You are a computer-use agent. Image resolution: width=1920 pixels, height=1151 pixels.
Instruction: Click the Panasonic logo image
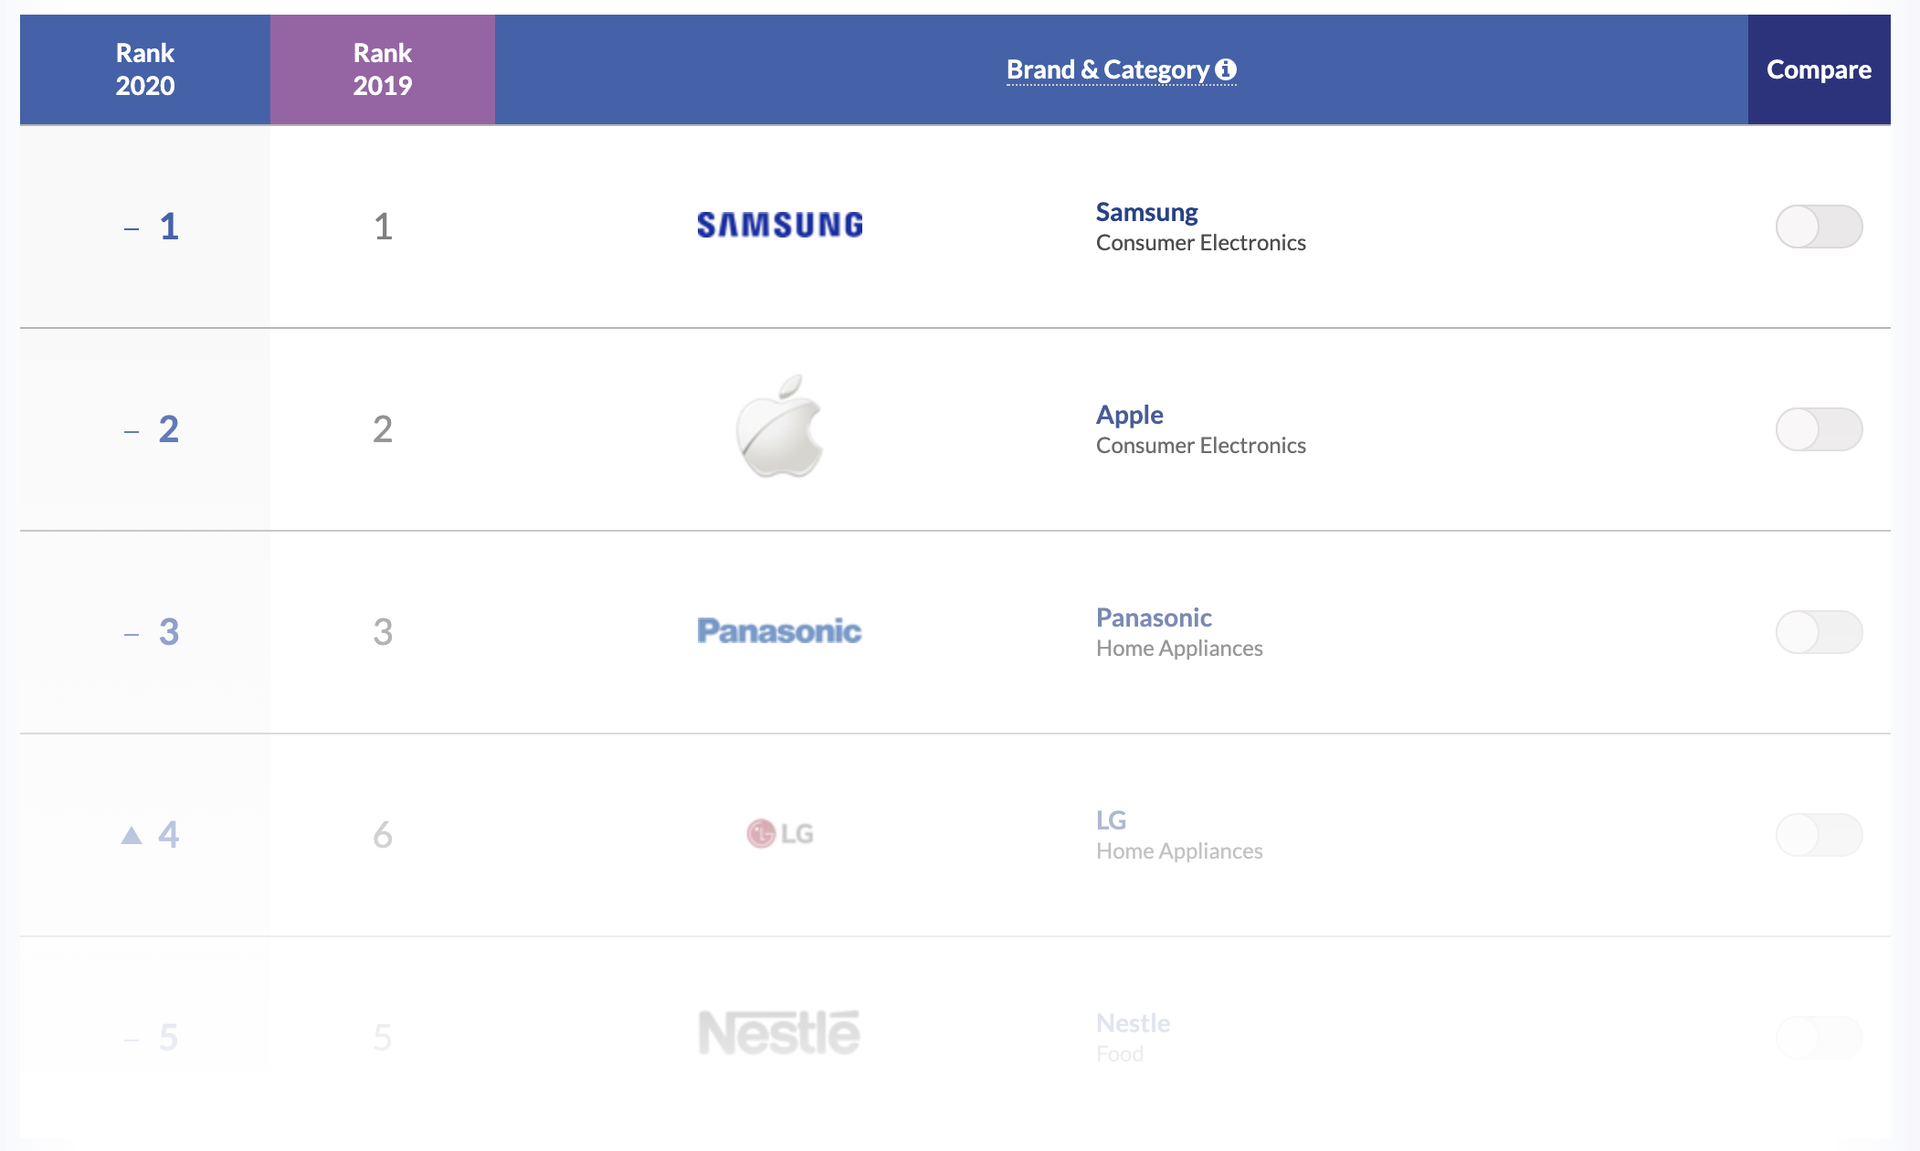(779, 631)
